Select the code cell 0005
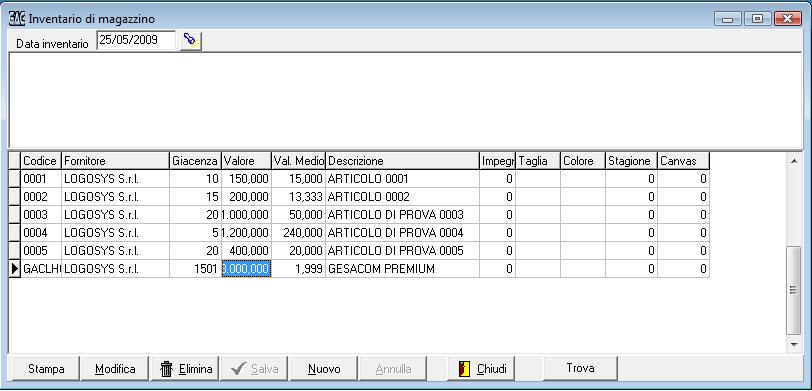 click(41, 251)
